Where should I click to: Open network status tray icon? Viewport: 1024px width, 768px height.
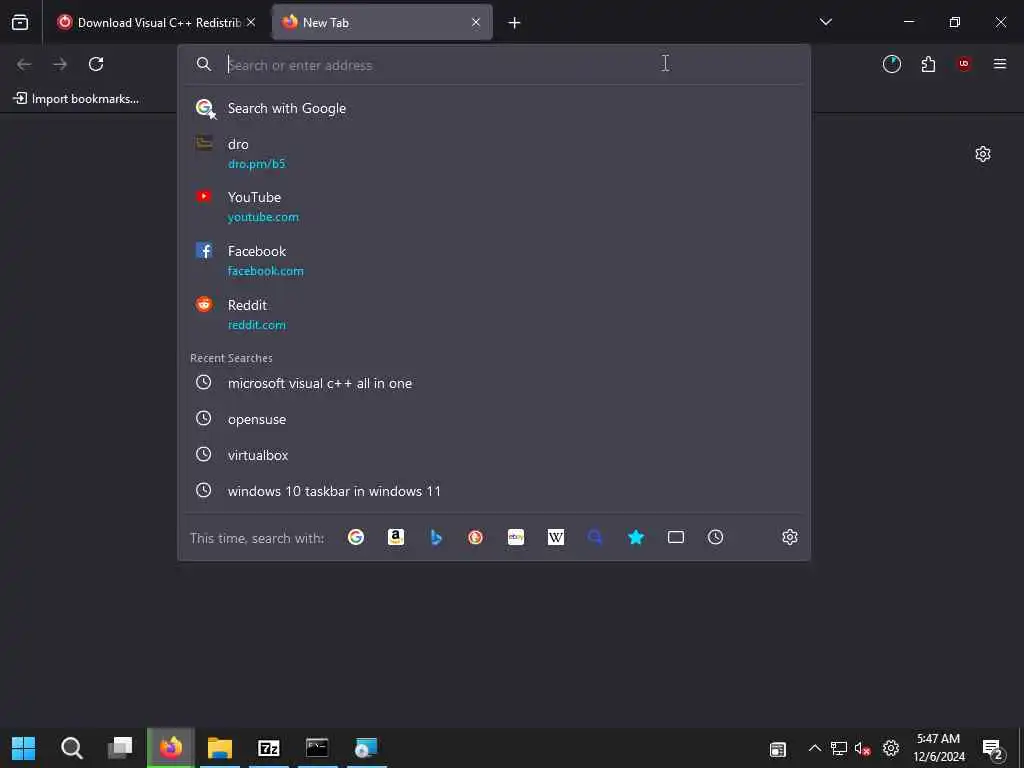pyautogui.click(x=839, y=748)
